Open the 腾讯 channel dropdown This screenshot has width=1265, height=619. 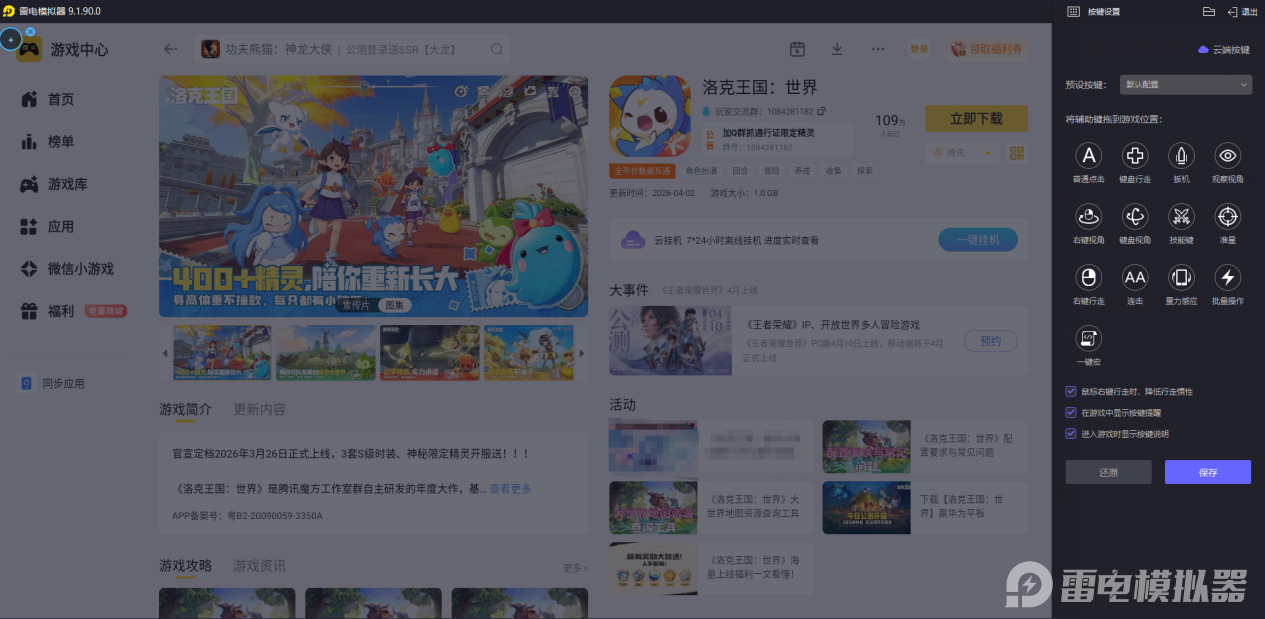coord(963,153)
